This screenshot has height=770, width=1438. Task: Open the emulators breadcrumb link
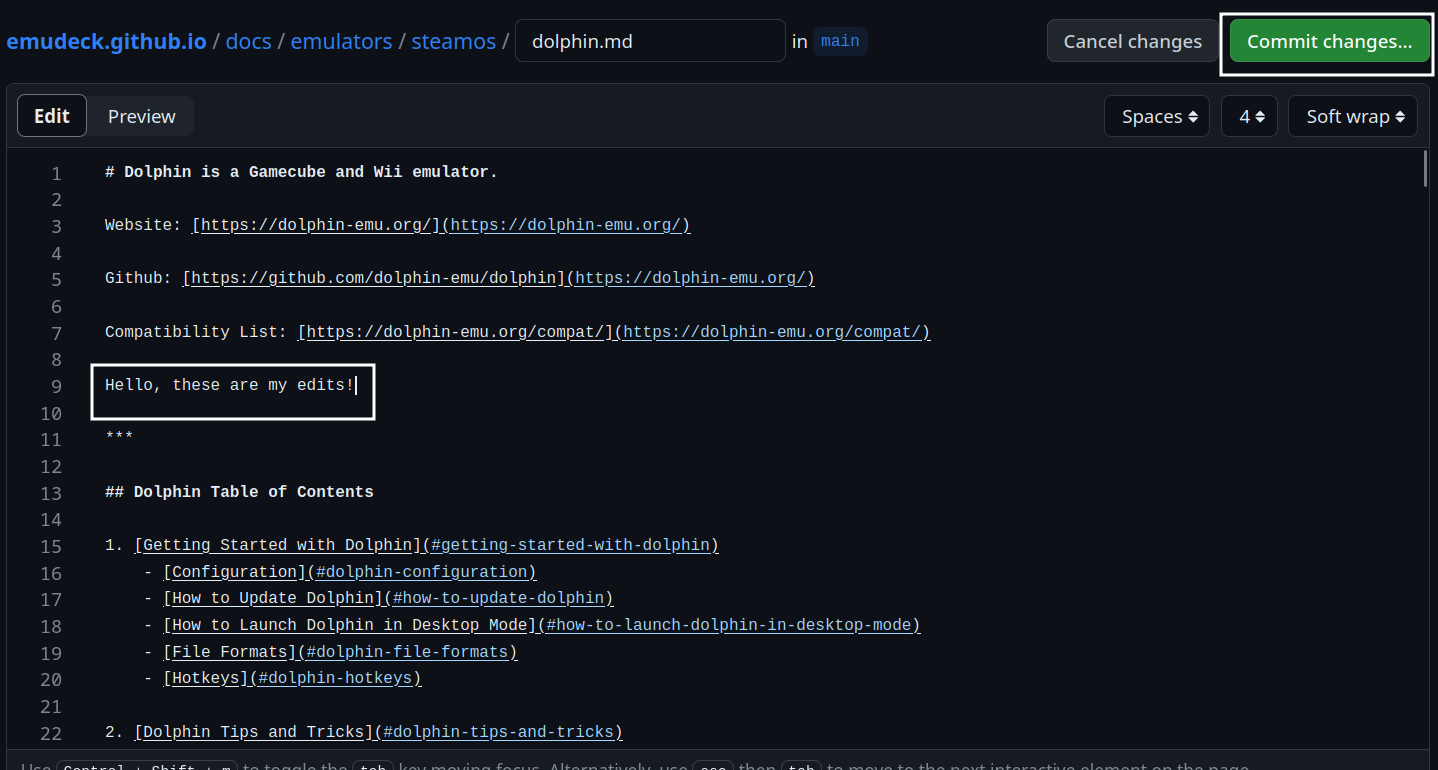341,41
